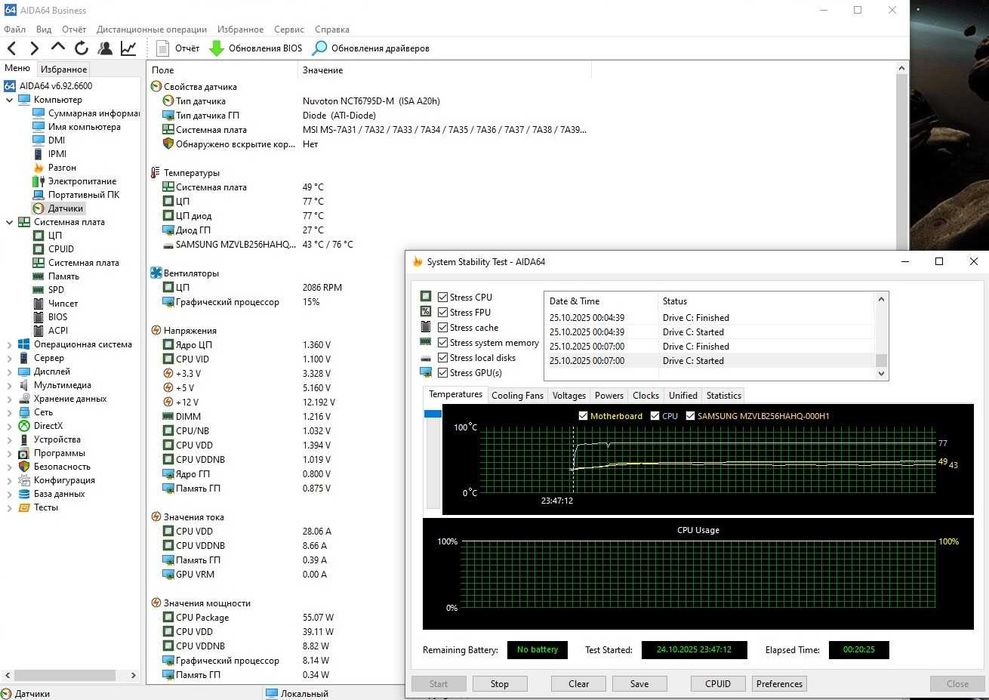Viewport: 989px width, 700px height.
Task: Toggle Stress CPU checkbox
Action: coord(443,297)
